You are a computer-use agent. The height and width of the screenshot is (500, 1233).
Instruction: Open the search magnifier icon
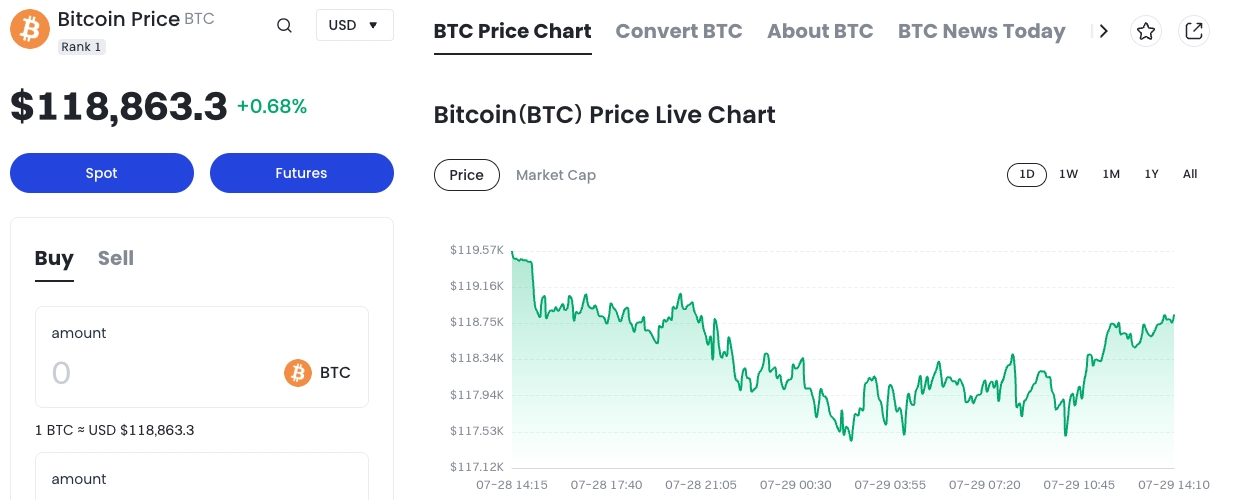tap(284, 26)
